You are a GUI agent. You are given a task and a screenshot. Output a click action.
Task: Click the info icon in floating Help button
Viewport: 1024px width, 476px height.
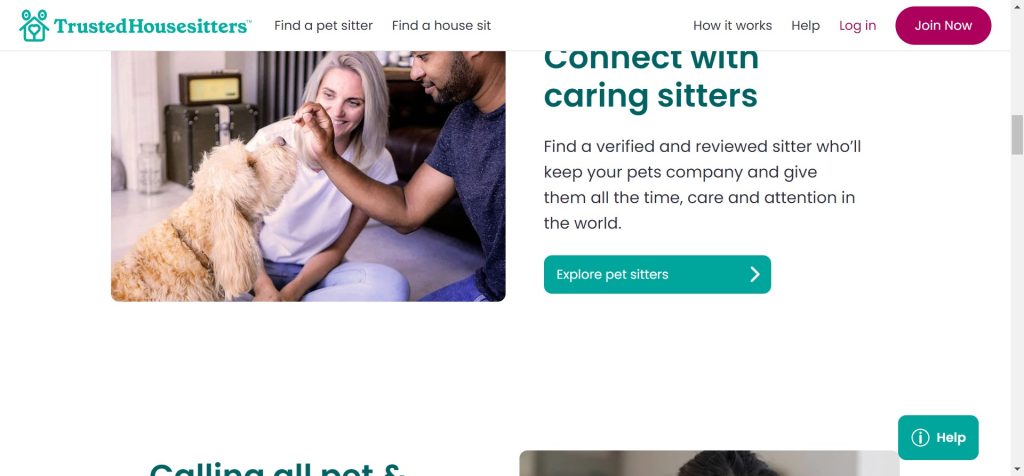[x=920, y=437]
